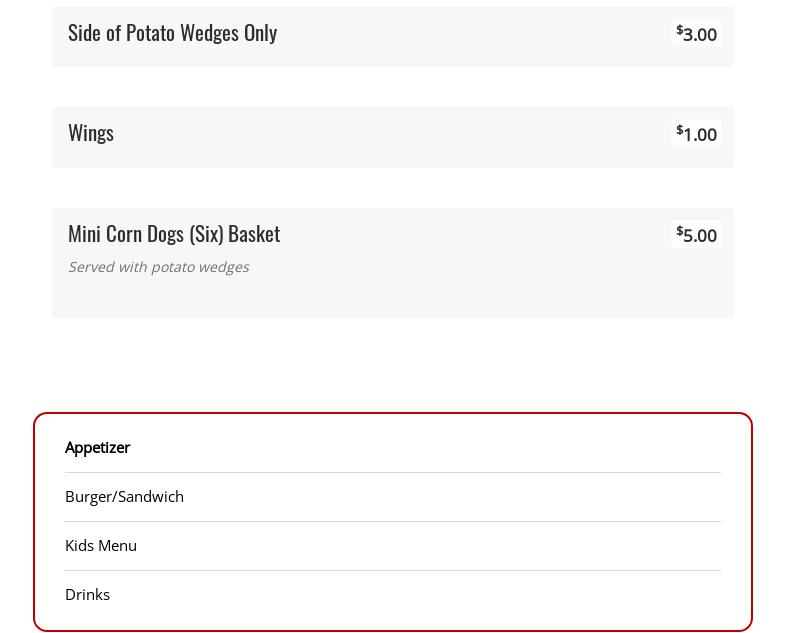Open the Appetizer menu category
The width and height of the screenshot is (785, 633).
(97, 447)
